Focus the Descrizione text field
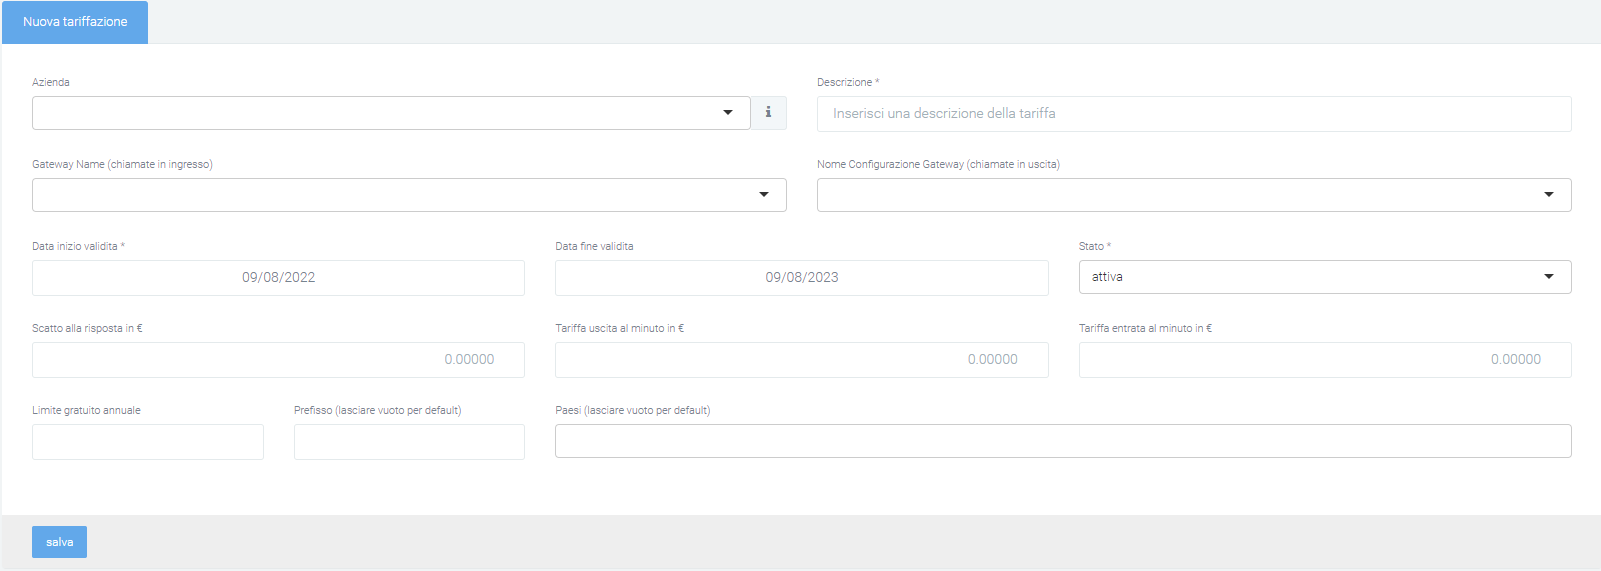The image size is (1601, 571). (1194, 114)
